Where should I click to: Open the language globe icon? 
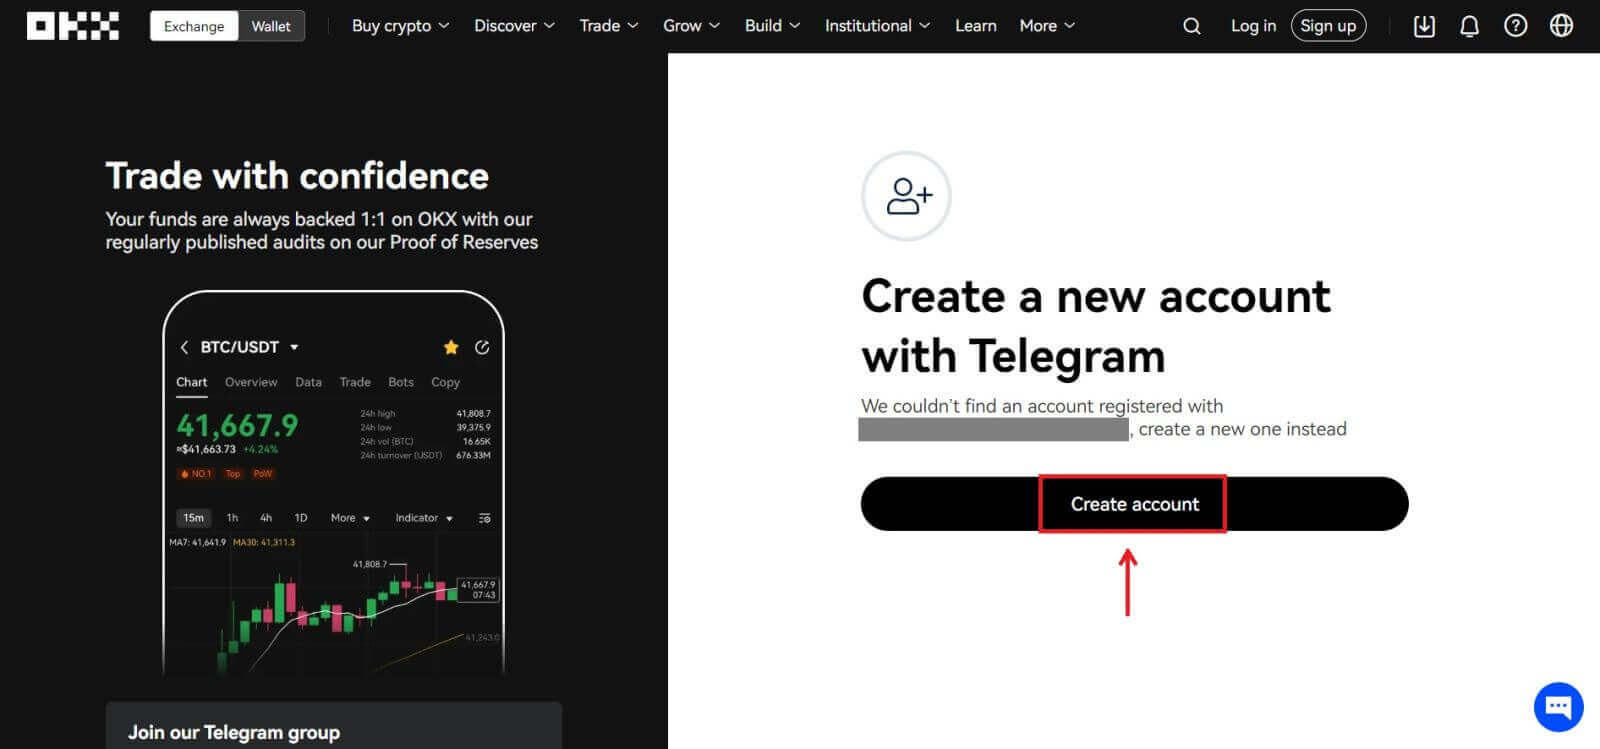pos(1562,25)
